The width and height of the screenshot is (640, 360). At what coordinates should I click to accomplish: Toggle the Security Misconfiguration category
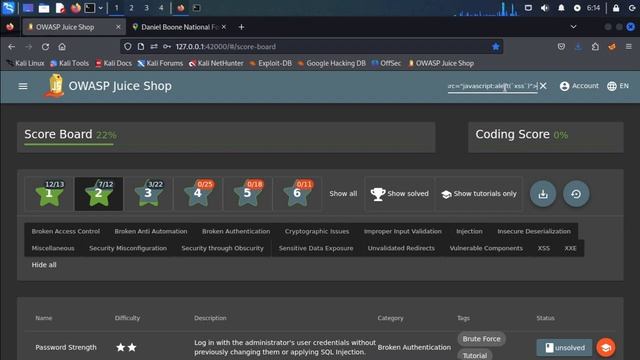click(x=128, y=248)
